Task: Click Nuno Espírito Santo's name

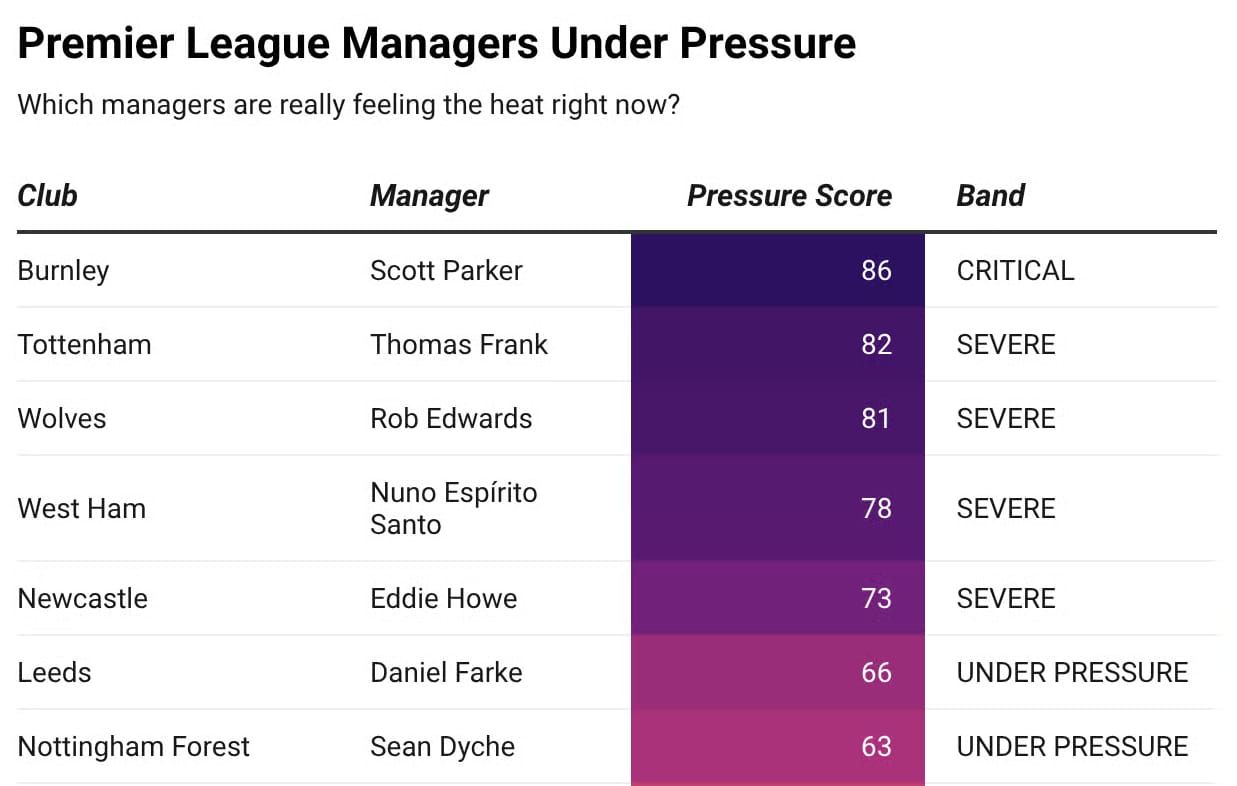Action: (x=454, y=508)
